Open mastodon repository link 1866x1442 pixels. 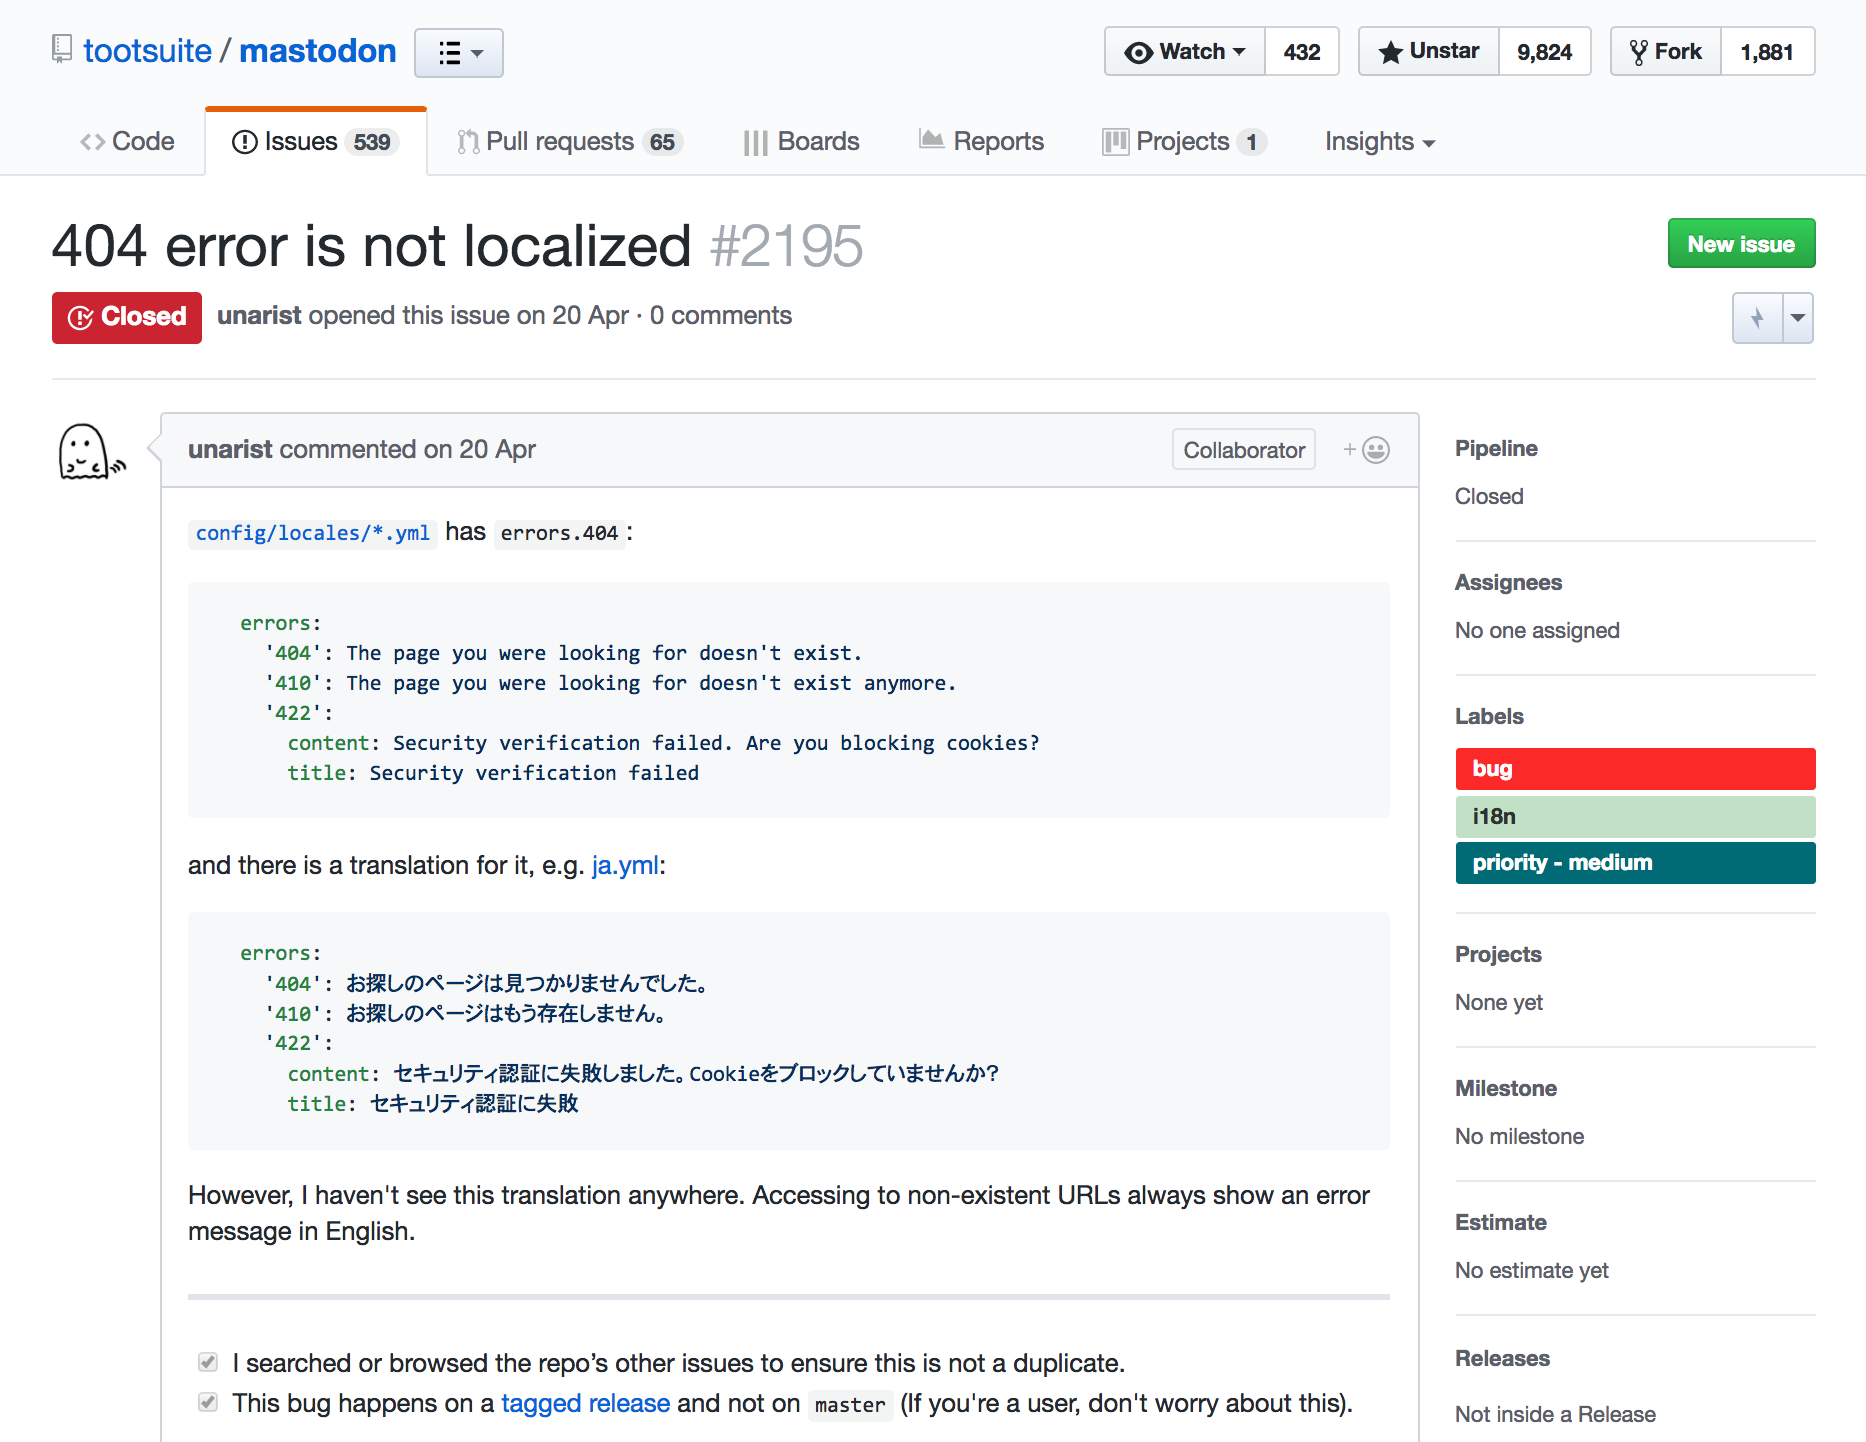pos(318,51)
